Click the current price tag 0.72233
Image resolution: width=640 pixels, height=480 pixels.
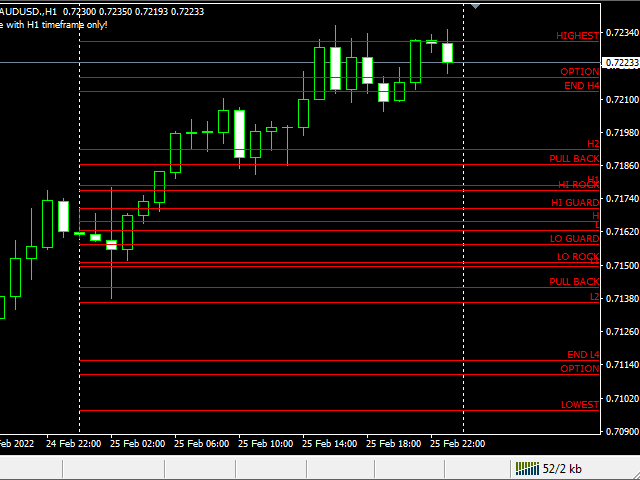(621, 63)
